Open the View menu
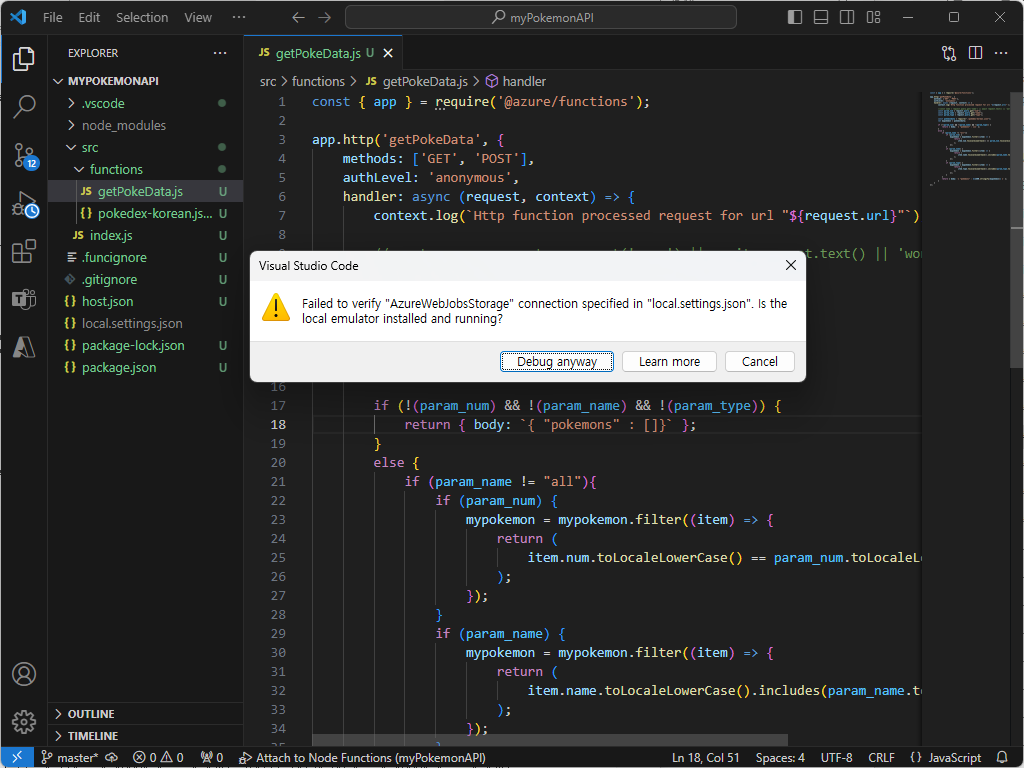The image size is (1024, 768). [x=198, y=18]
